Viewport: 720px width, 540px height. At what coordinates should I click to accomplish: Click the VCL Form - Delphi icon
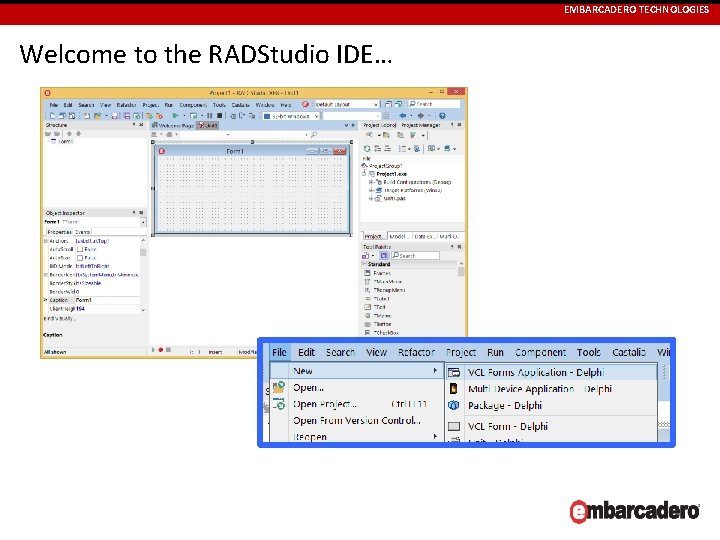454,427
